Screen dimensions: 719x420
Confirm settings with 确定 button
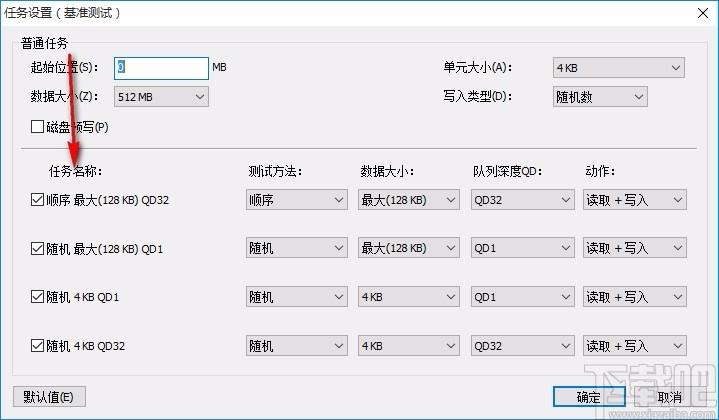click(x=589, y=397)
